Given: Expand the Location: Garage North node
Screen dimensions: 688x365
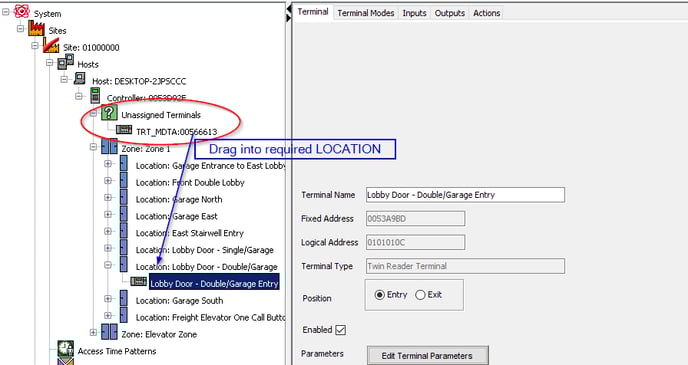Looking at the screenshot, I should (108, 197).
